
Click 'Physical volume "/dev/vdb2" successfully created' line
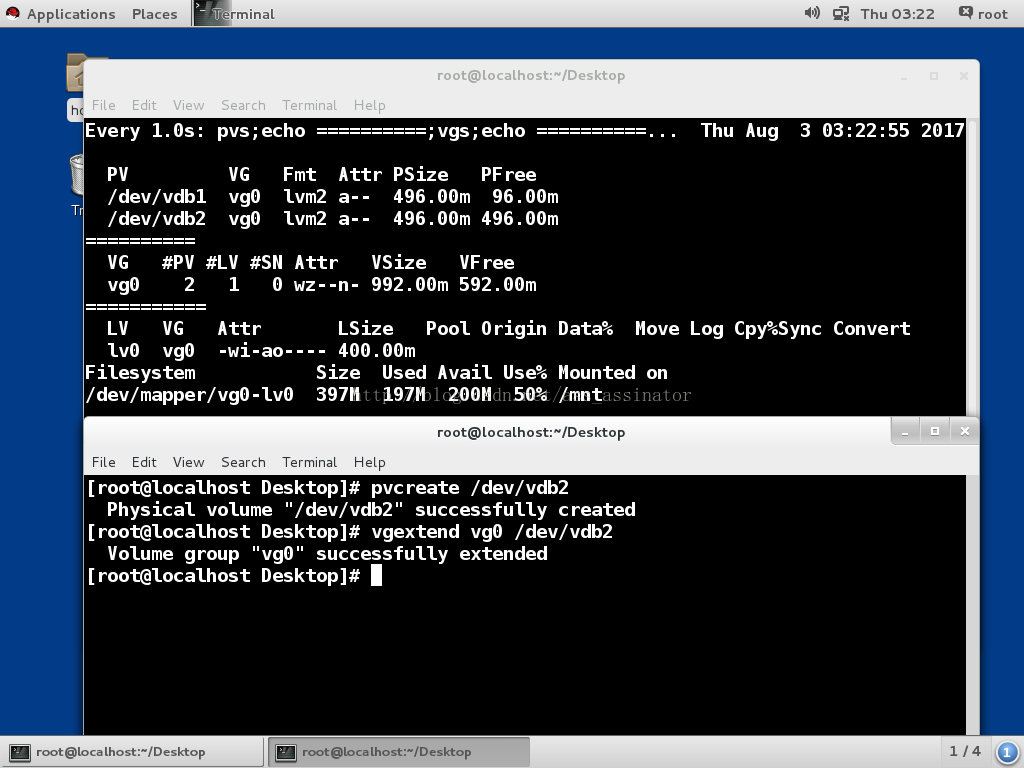coord(371,509)
